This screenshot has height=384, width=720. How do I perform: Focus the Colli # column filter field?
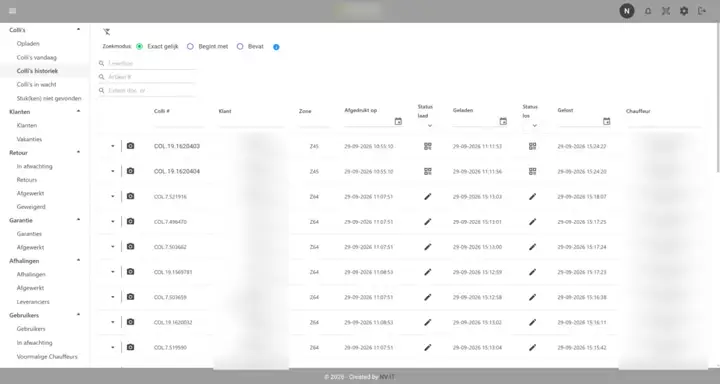click(179, 123)
